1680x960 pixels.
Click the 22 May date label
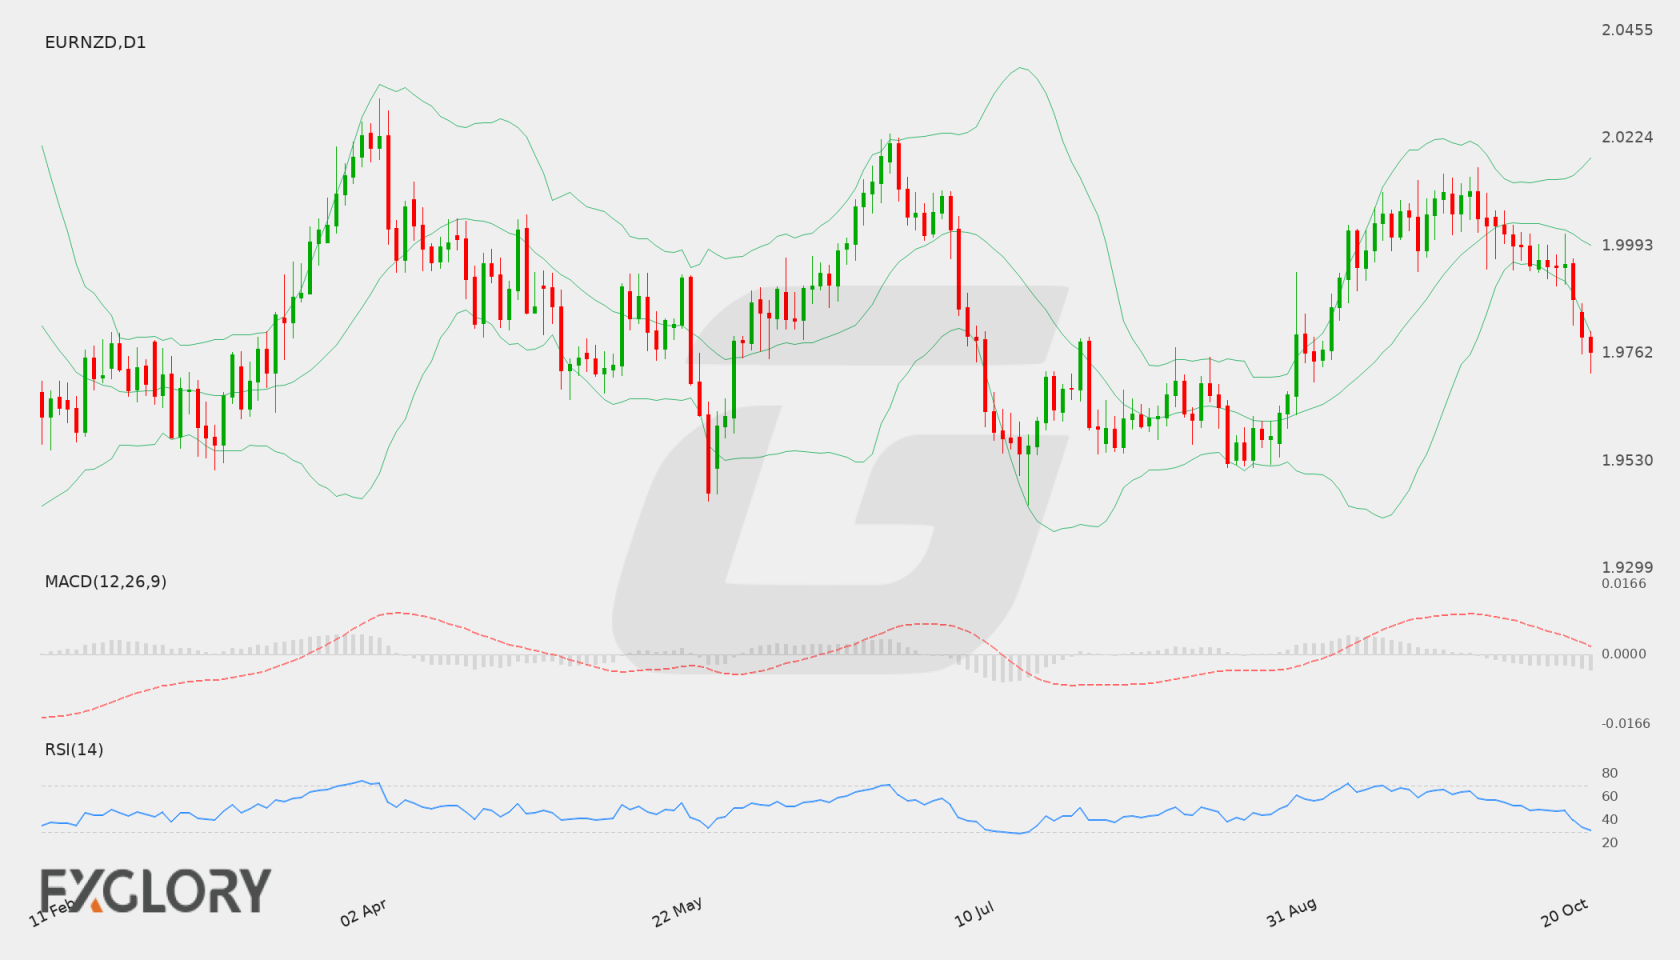[x=677, y=911]
